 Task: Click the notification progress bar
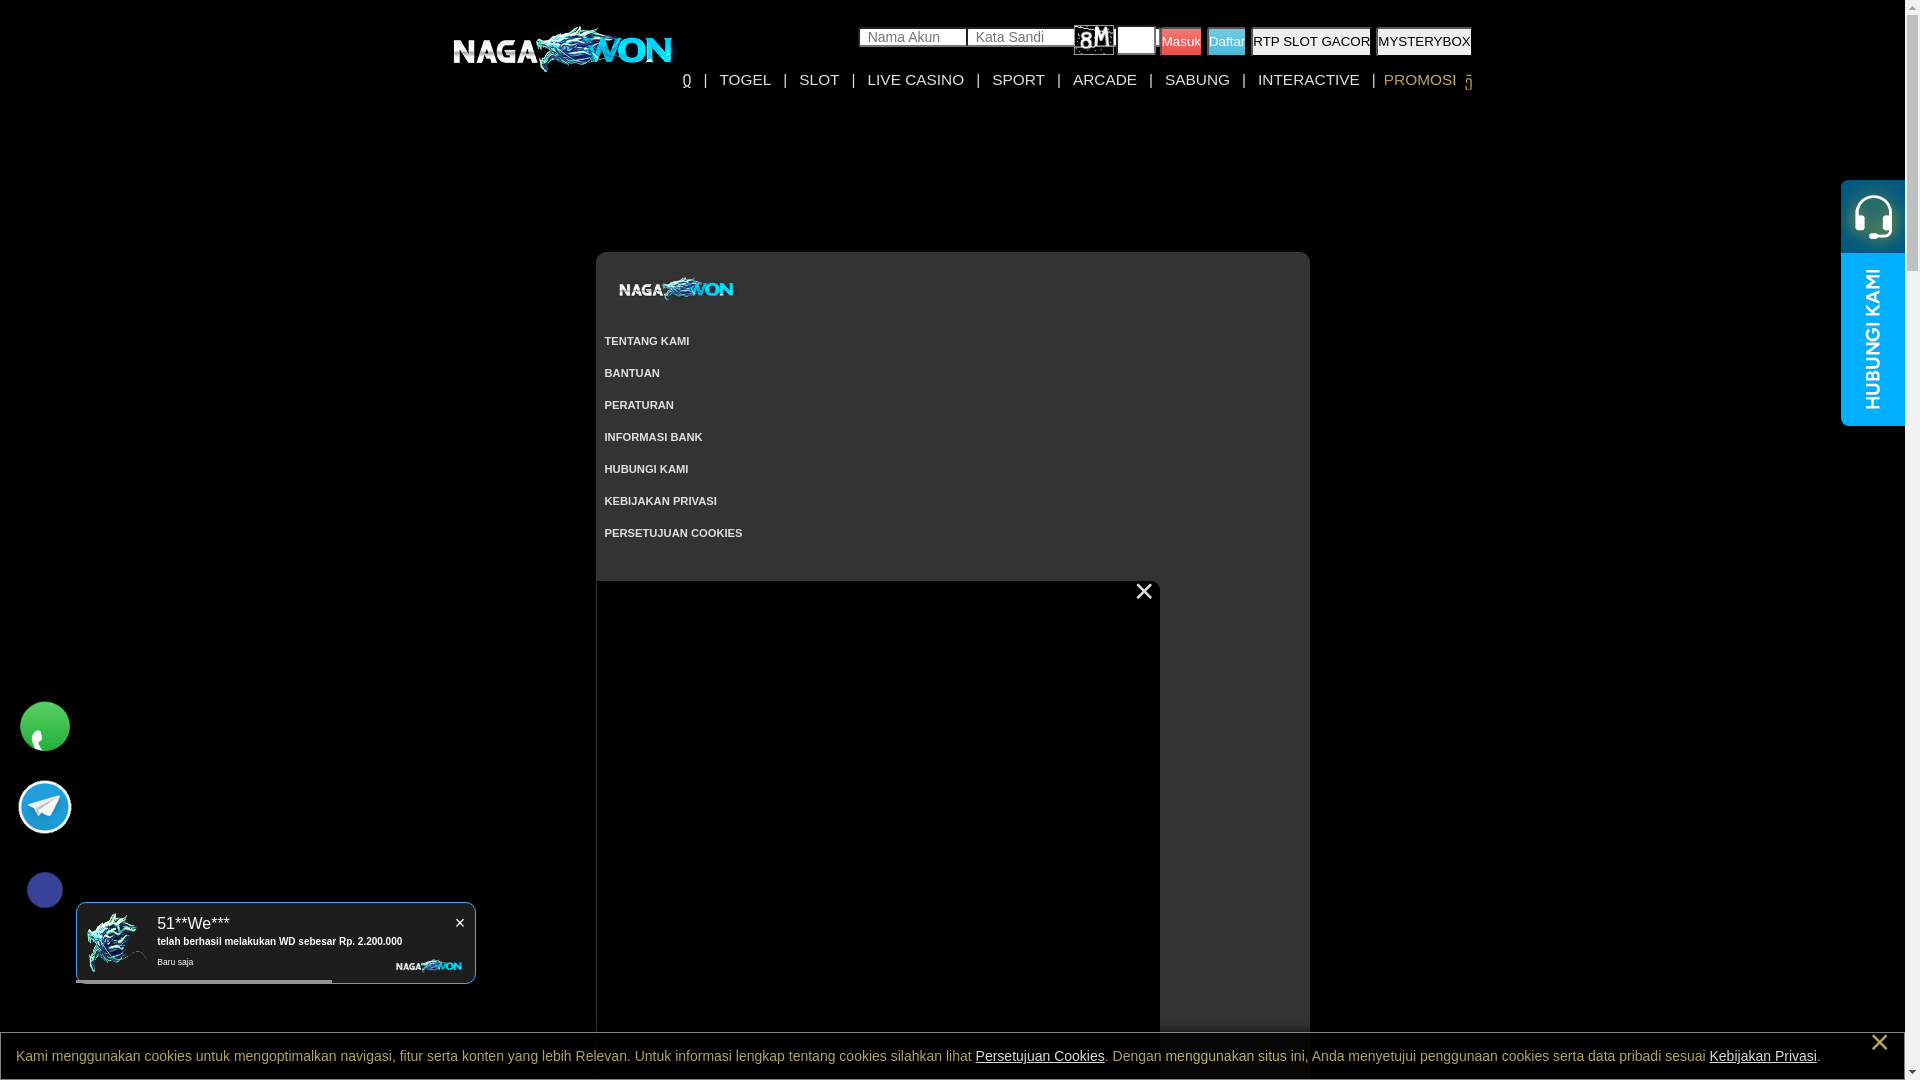(x=204, y=981)
